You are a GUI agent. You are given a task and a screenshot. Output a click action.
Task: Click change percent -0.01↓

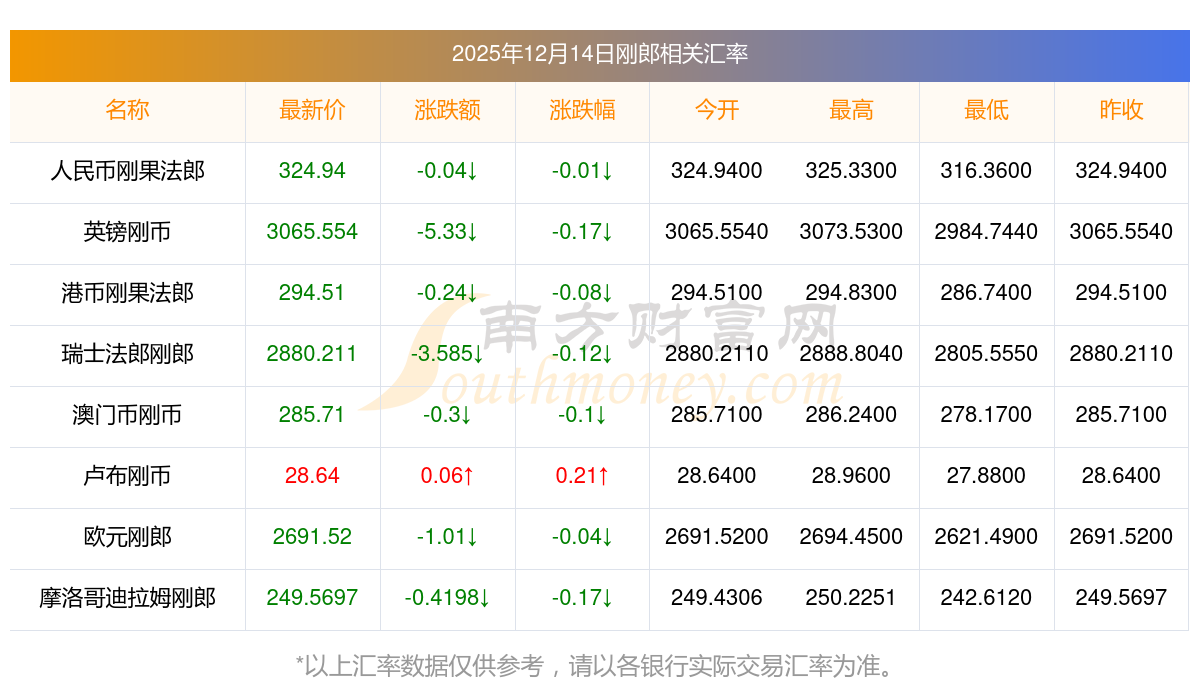point(583,171)
